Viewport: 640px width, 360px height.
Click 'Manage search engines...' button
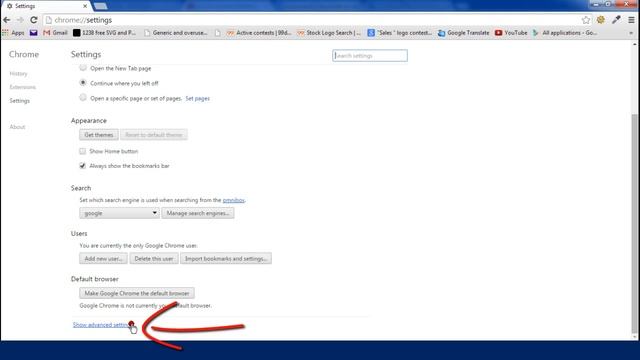coord(198,213)
